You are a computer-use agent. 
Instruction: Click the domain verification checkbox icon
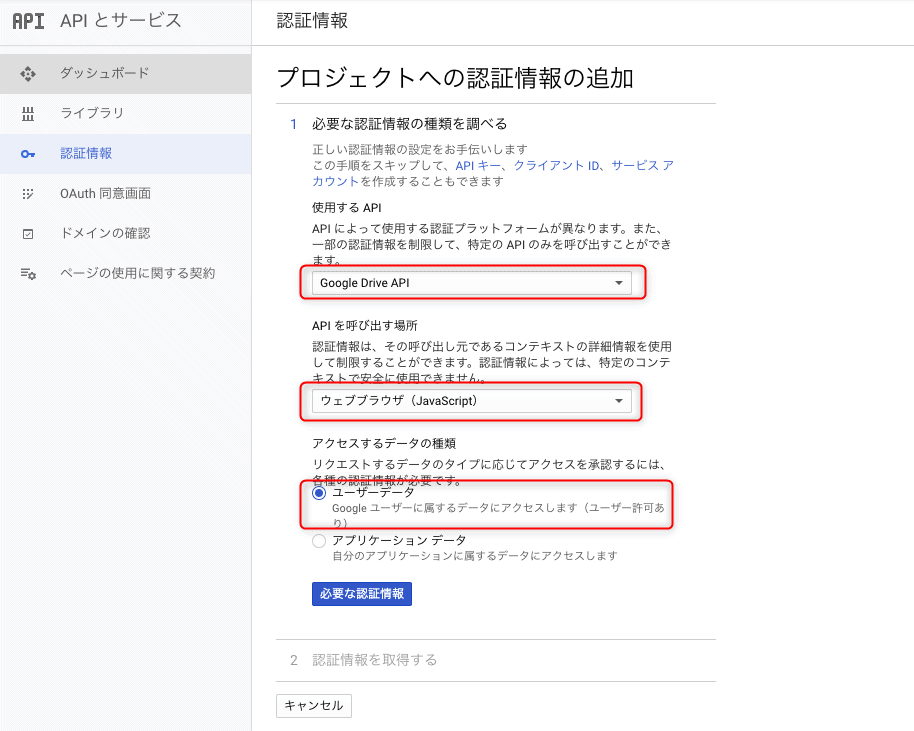(x=28, y=233)
